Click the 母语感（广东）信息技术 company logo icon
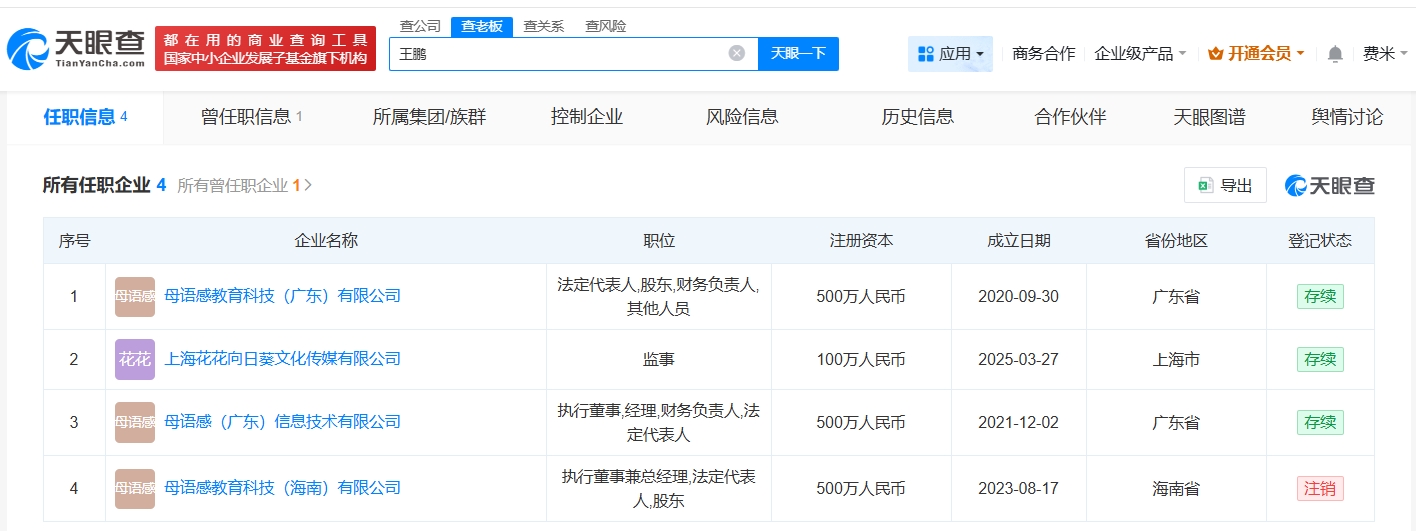1416x531 pixels. [135, 423]
